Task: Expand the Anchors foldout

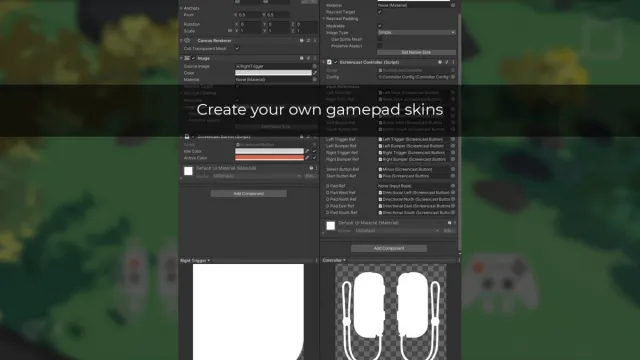Action: [x=181, y=8]
